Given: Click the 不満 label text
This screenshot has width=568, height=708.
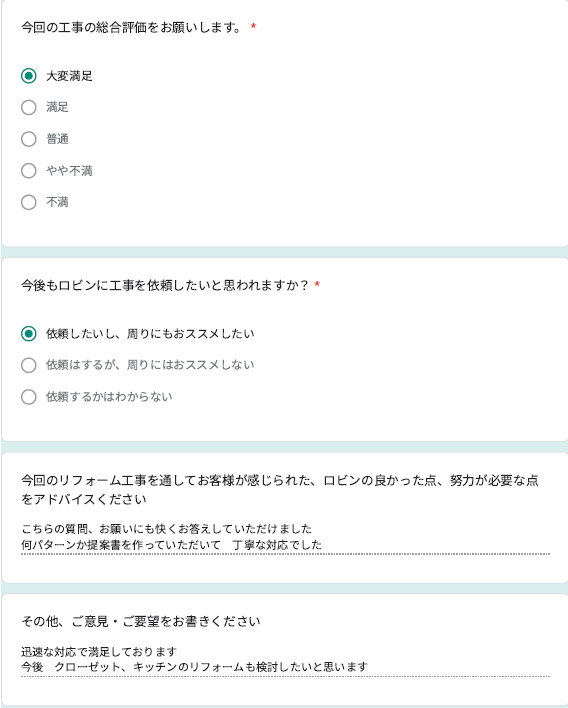Looking at the screenshot, I should [x=57, y=202].
